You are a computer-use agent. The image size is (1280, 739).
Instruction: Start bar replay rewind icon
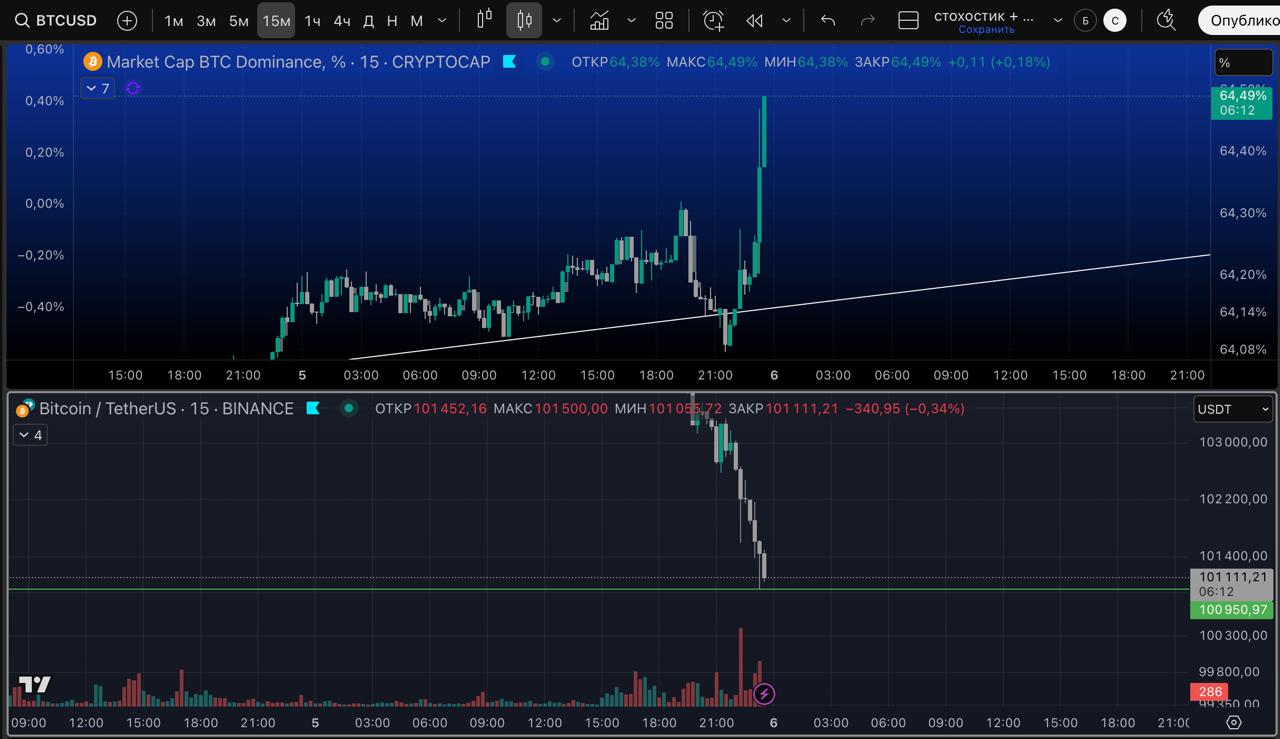tap(755, 20)
